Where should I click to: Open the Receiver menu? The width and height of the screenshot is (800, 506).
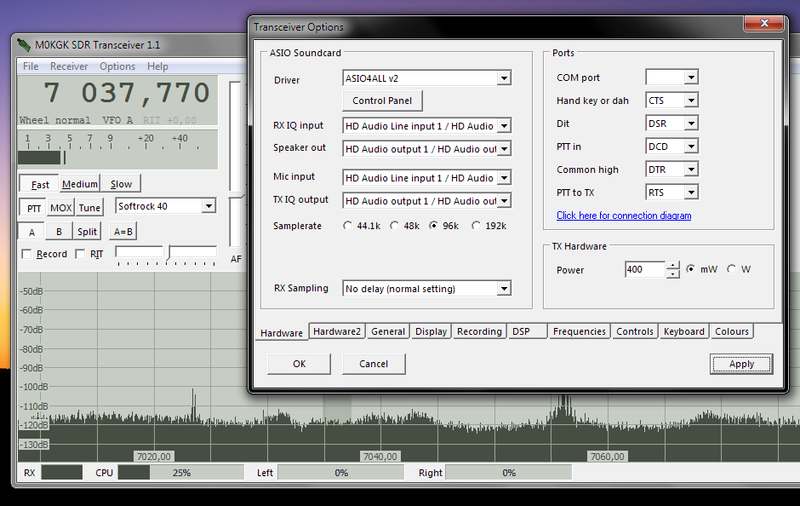(x=69, y=66)
